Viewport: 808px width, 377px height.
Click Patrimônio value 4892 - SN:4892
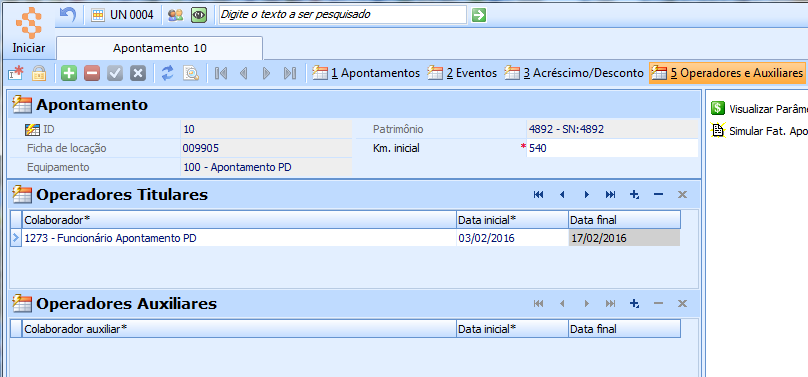tap(612, 129)
